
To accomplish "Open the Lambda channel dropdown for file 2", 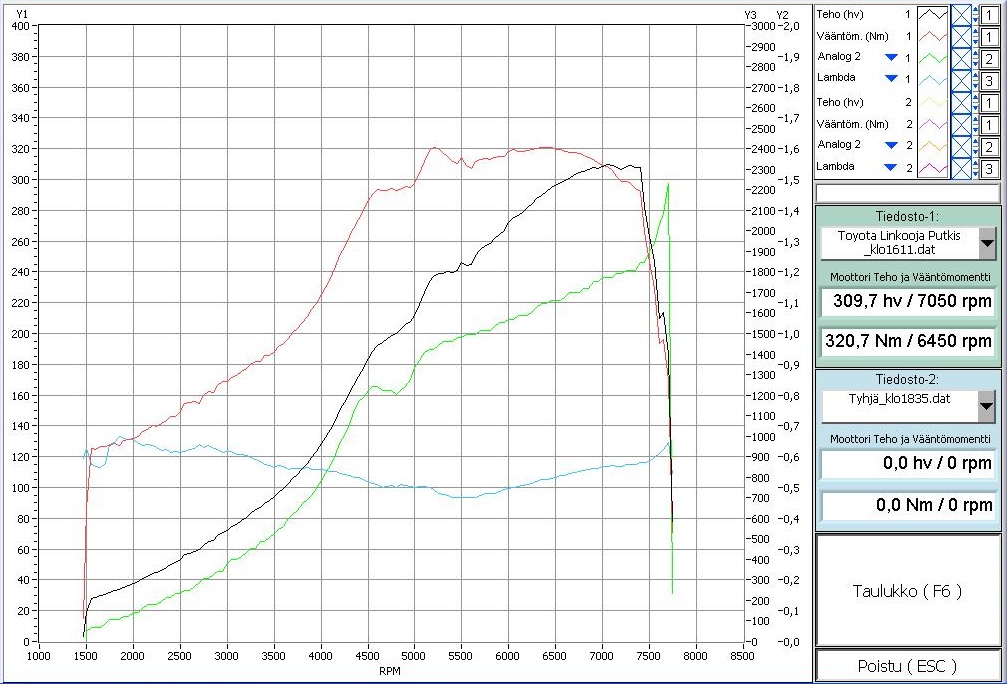I will [x=891, y=167].
